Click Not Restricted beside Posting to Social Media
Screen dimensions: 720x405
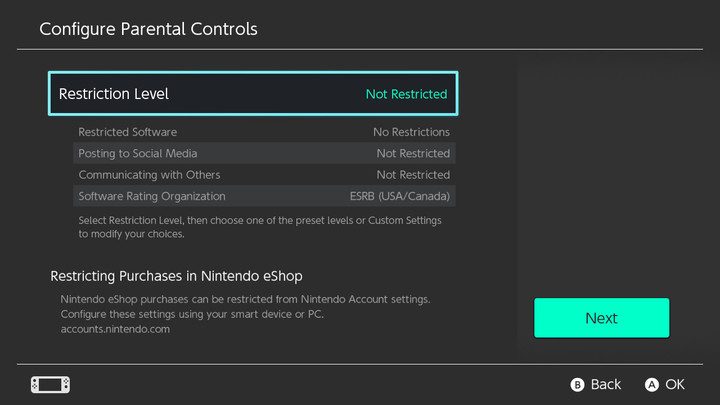(413, 153)
